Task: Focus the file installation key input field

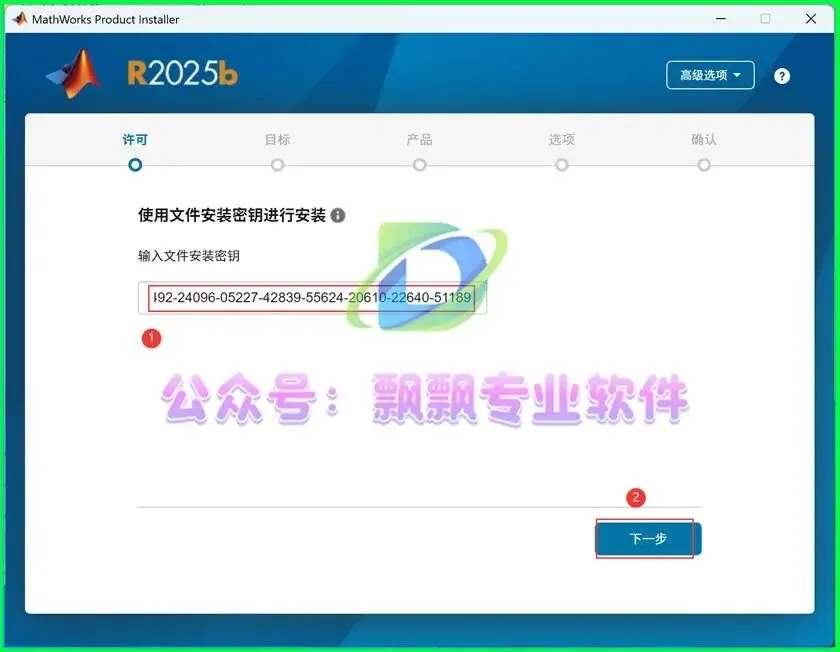Action: point(312,297)
